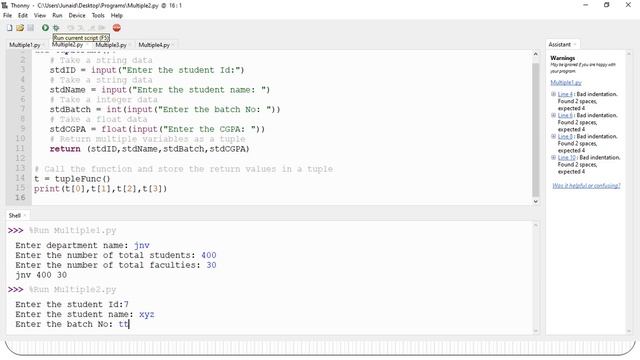This screenshot has width=640, height=360.
Task: Click the shell scrollbar up arrow
Action: coord(536,225)
